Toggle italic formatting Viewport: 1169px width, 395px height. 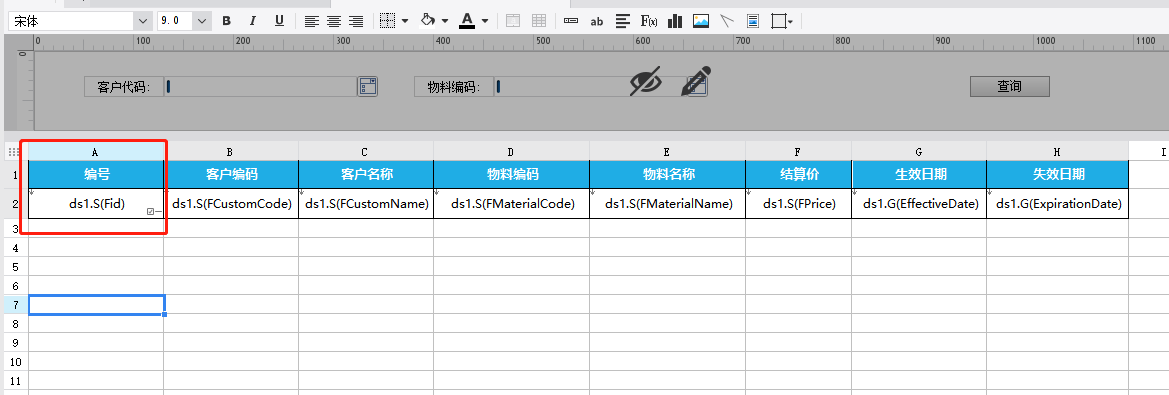coord(253,21)
